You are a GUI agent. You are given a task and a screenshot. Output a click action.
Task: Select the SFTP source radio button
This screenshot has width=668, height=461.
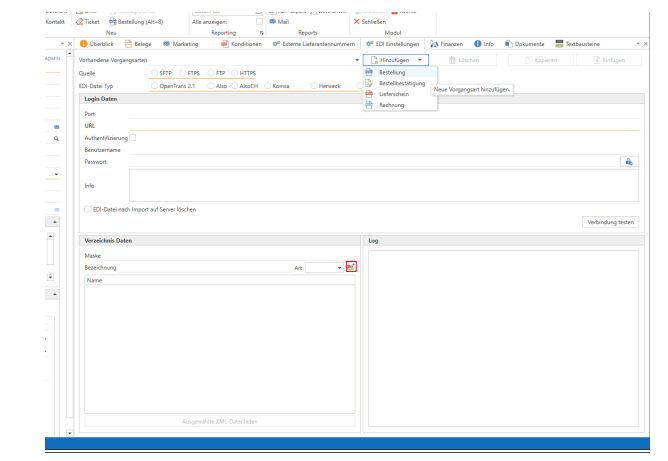point(153,74)
